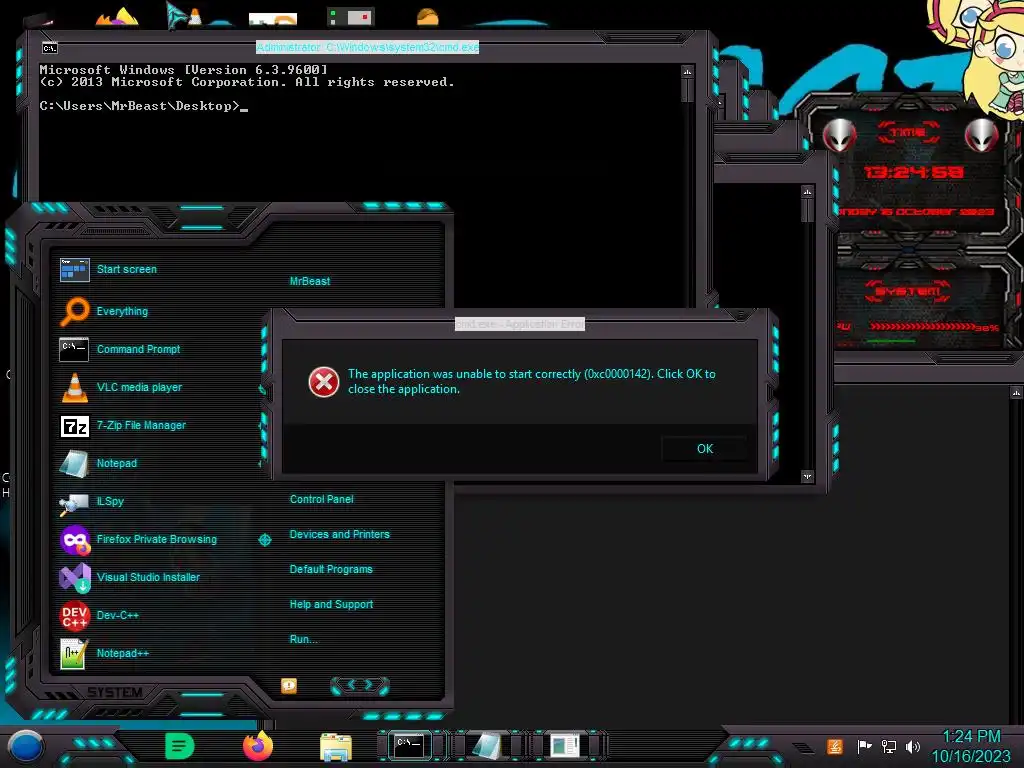Image resolution: width=1024 pixels, height=768 pixels.
Task: Open File Explorer from the taskbar
Action: pos(336,747)
